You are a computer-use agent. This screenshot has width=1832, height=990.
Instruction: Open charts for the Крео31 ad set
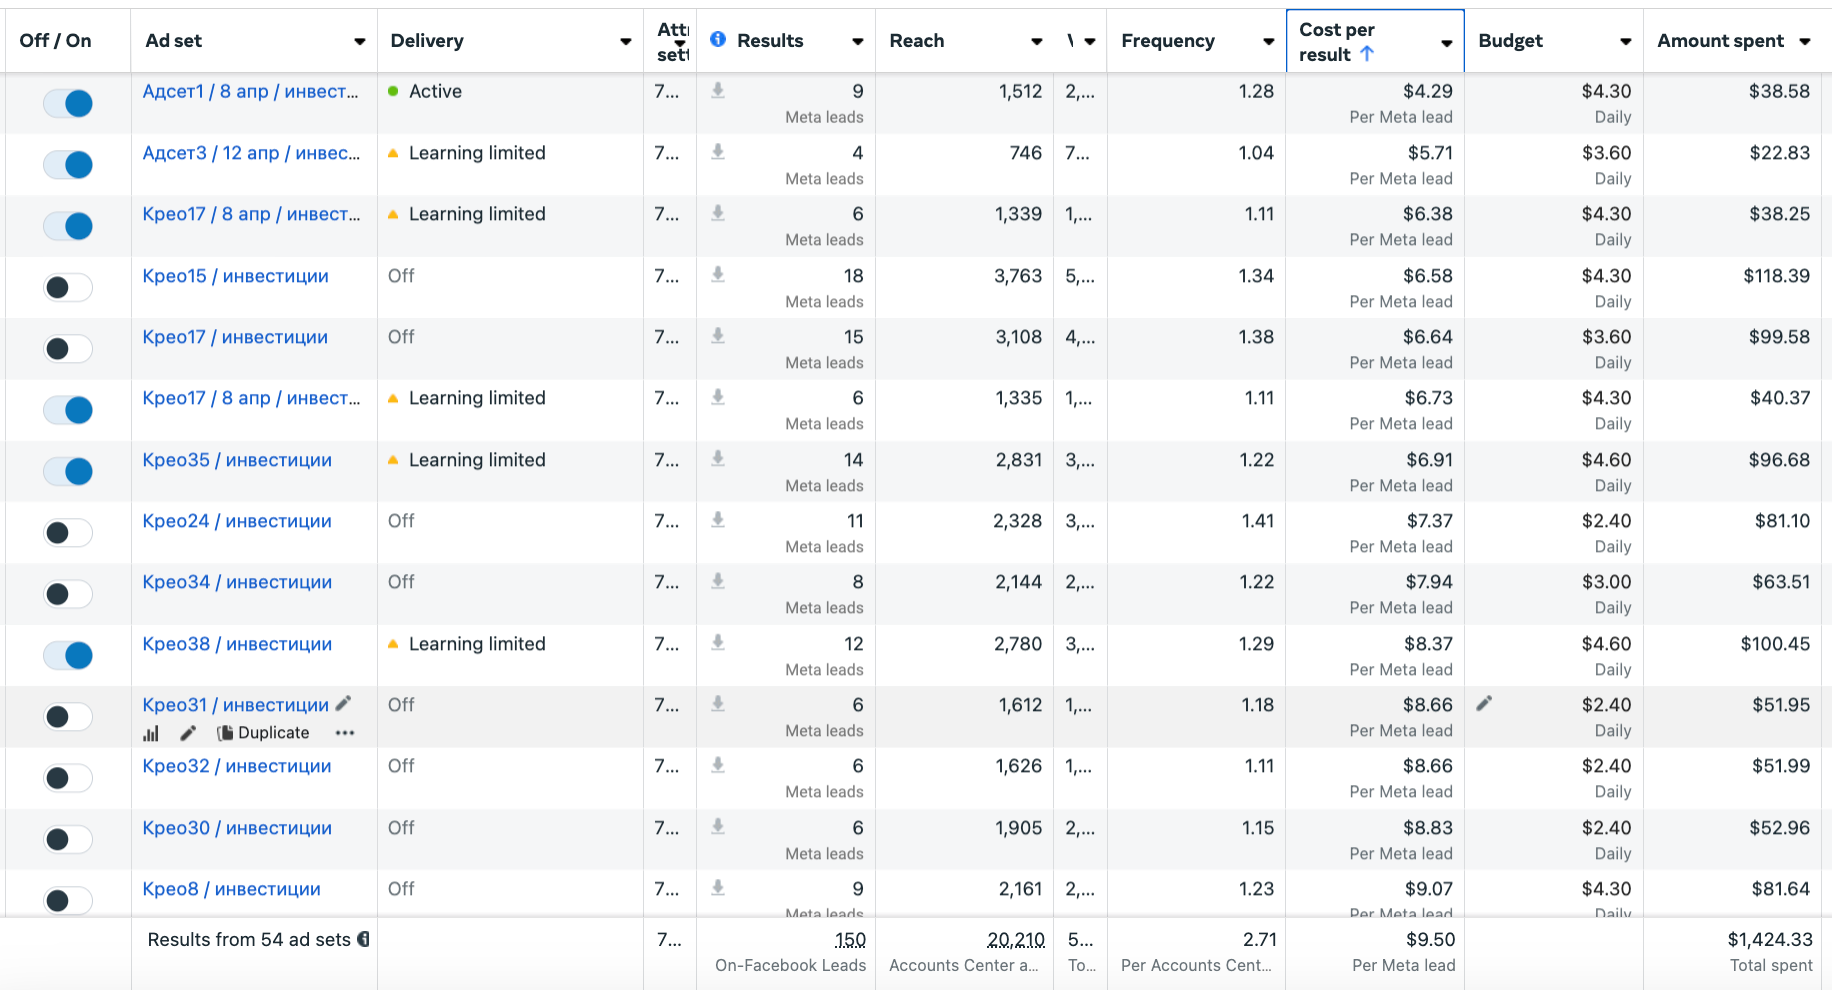151,733
